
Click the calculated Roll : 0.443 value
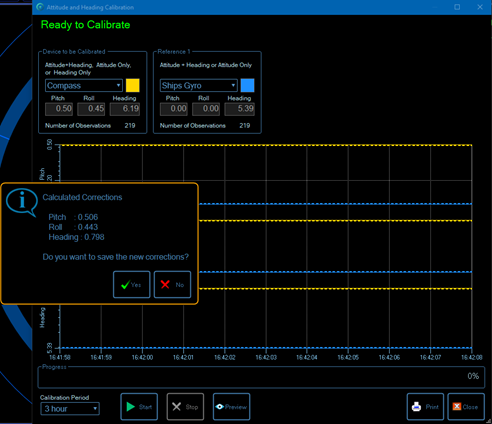(x=73, y=227)
